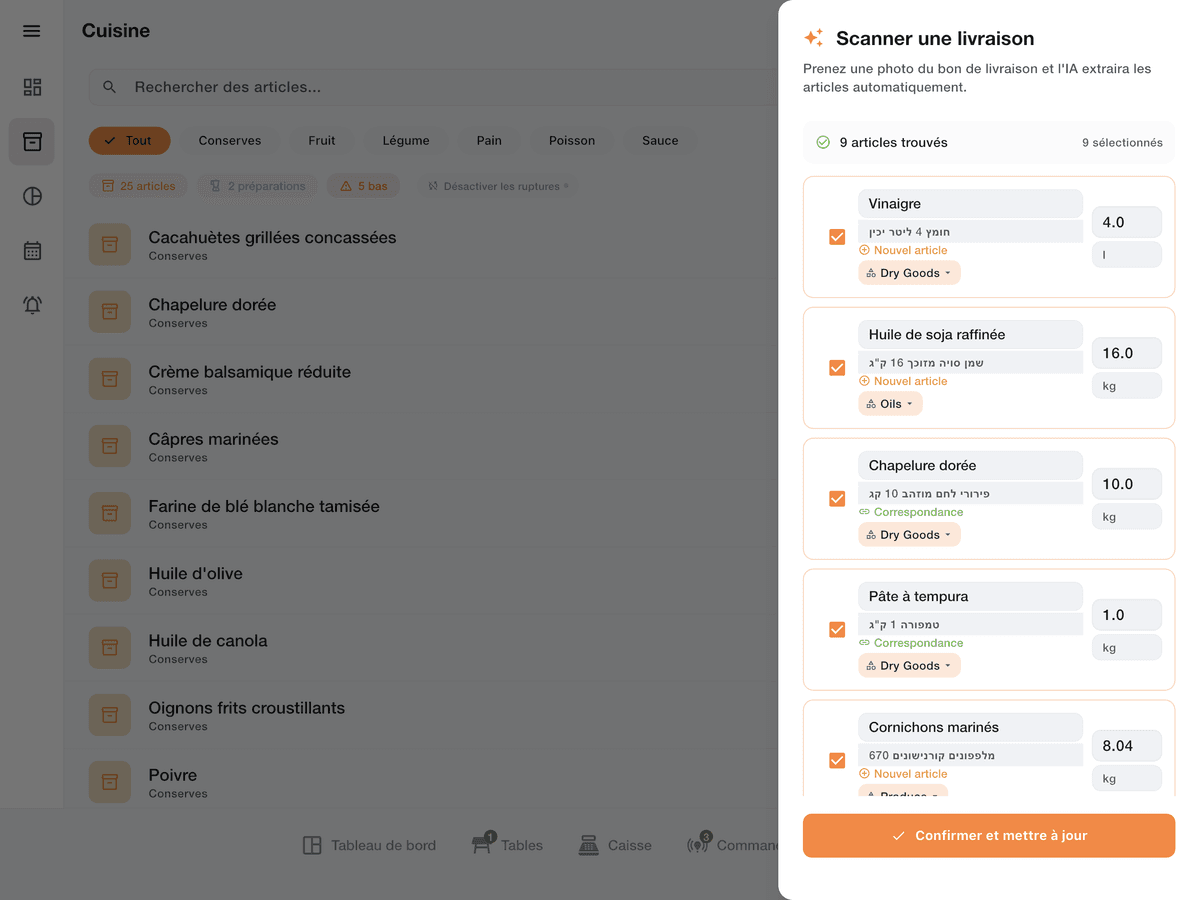The width and height of the screenshot is (1200, 900).
Task: Uncheck the Vinaigre scanned article
Action: pos(837,236)
